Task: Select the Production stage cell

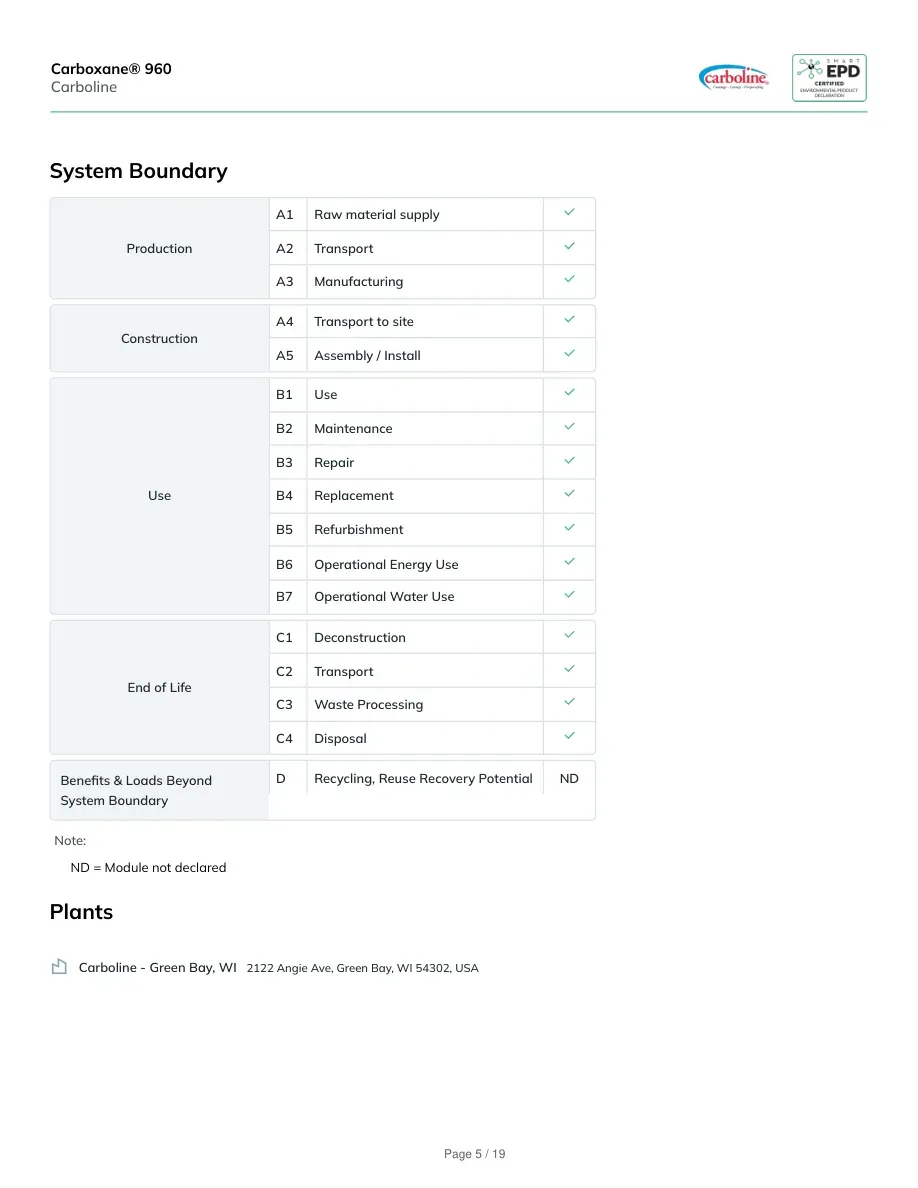Action: pos(159,249)
